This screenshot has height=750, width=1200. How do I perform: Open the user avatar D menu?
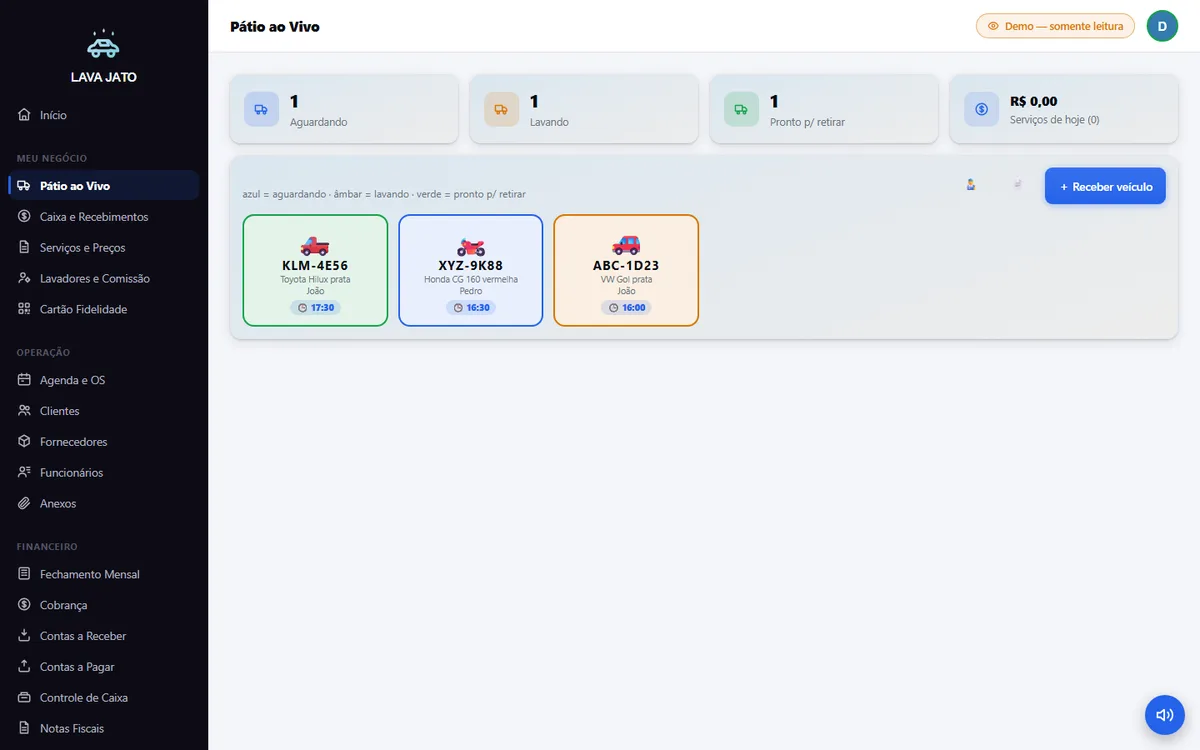click(1162, 26)
